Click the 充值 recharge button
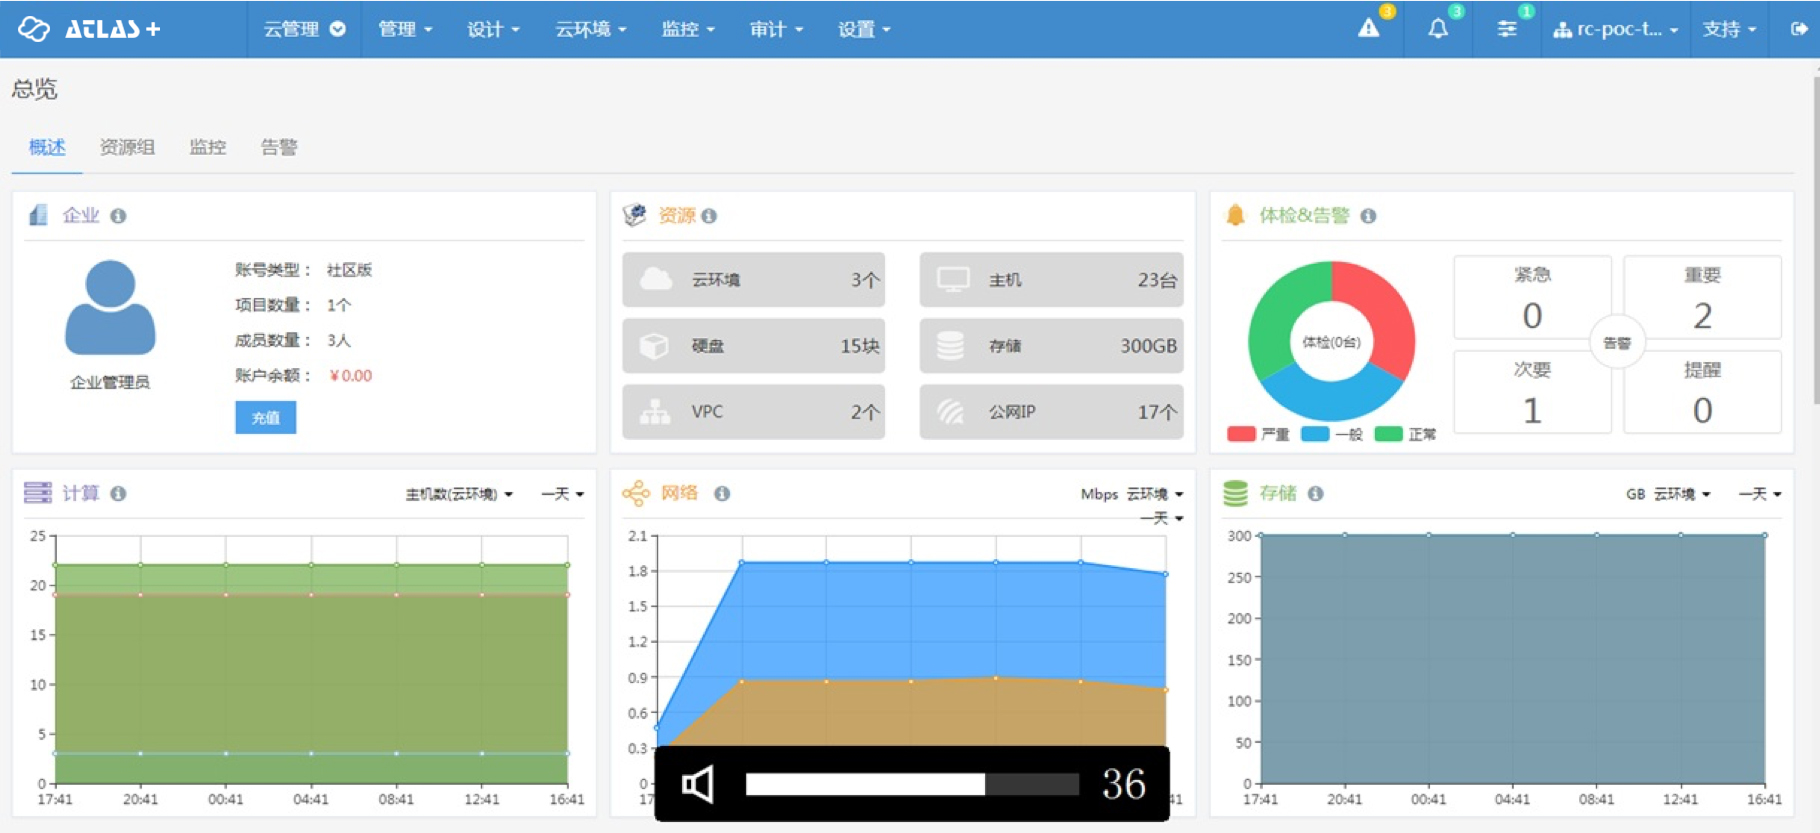 [x=265, y=418]
